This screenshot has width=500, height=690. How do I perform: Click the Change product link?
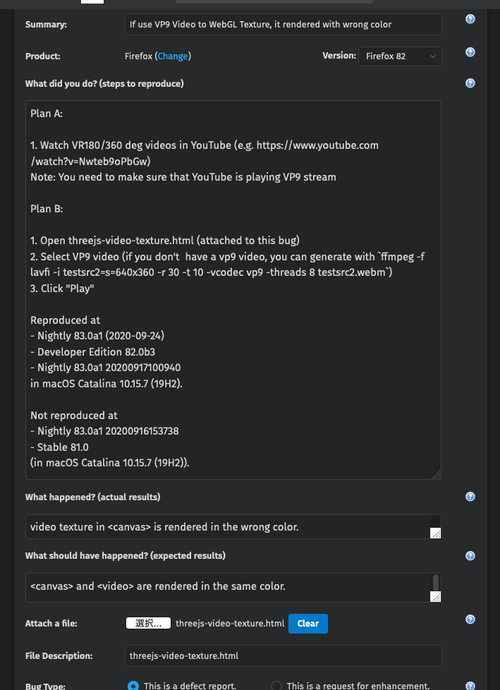(x=173, y=56)
